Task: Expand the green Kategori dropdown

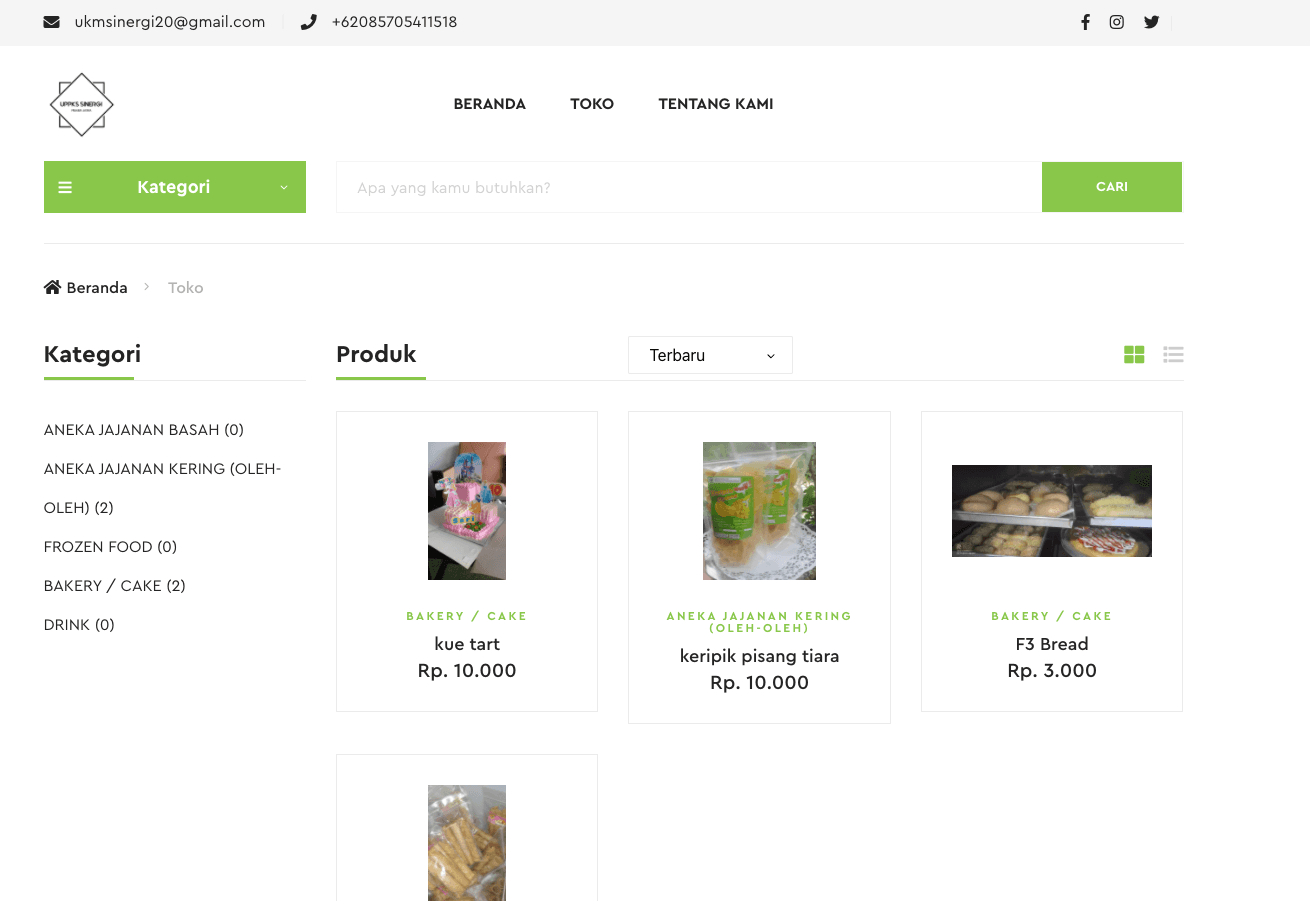Action: pyautogui.click(x=175, y=187)
